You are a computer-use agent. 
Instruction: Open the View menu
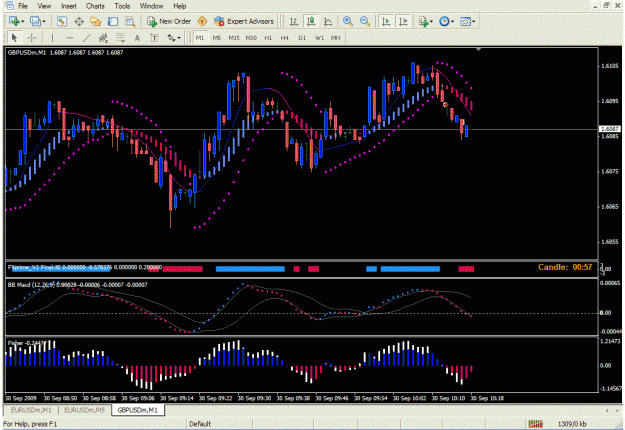[44, 6]
